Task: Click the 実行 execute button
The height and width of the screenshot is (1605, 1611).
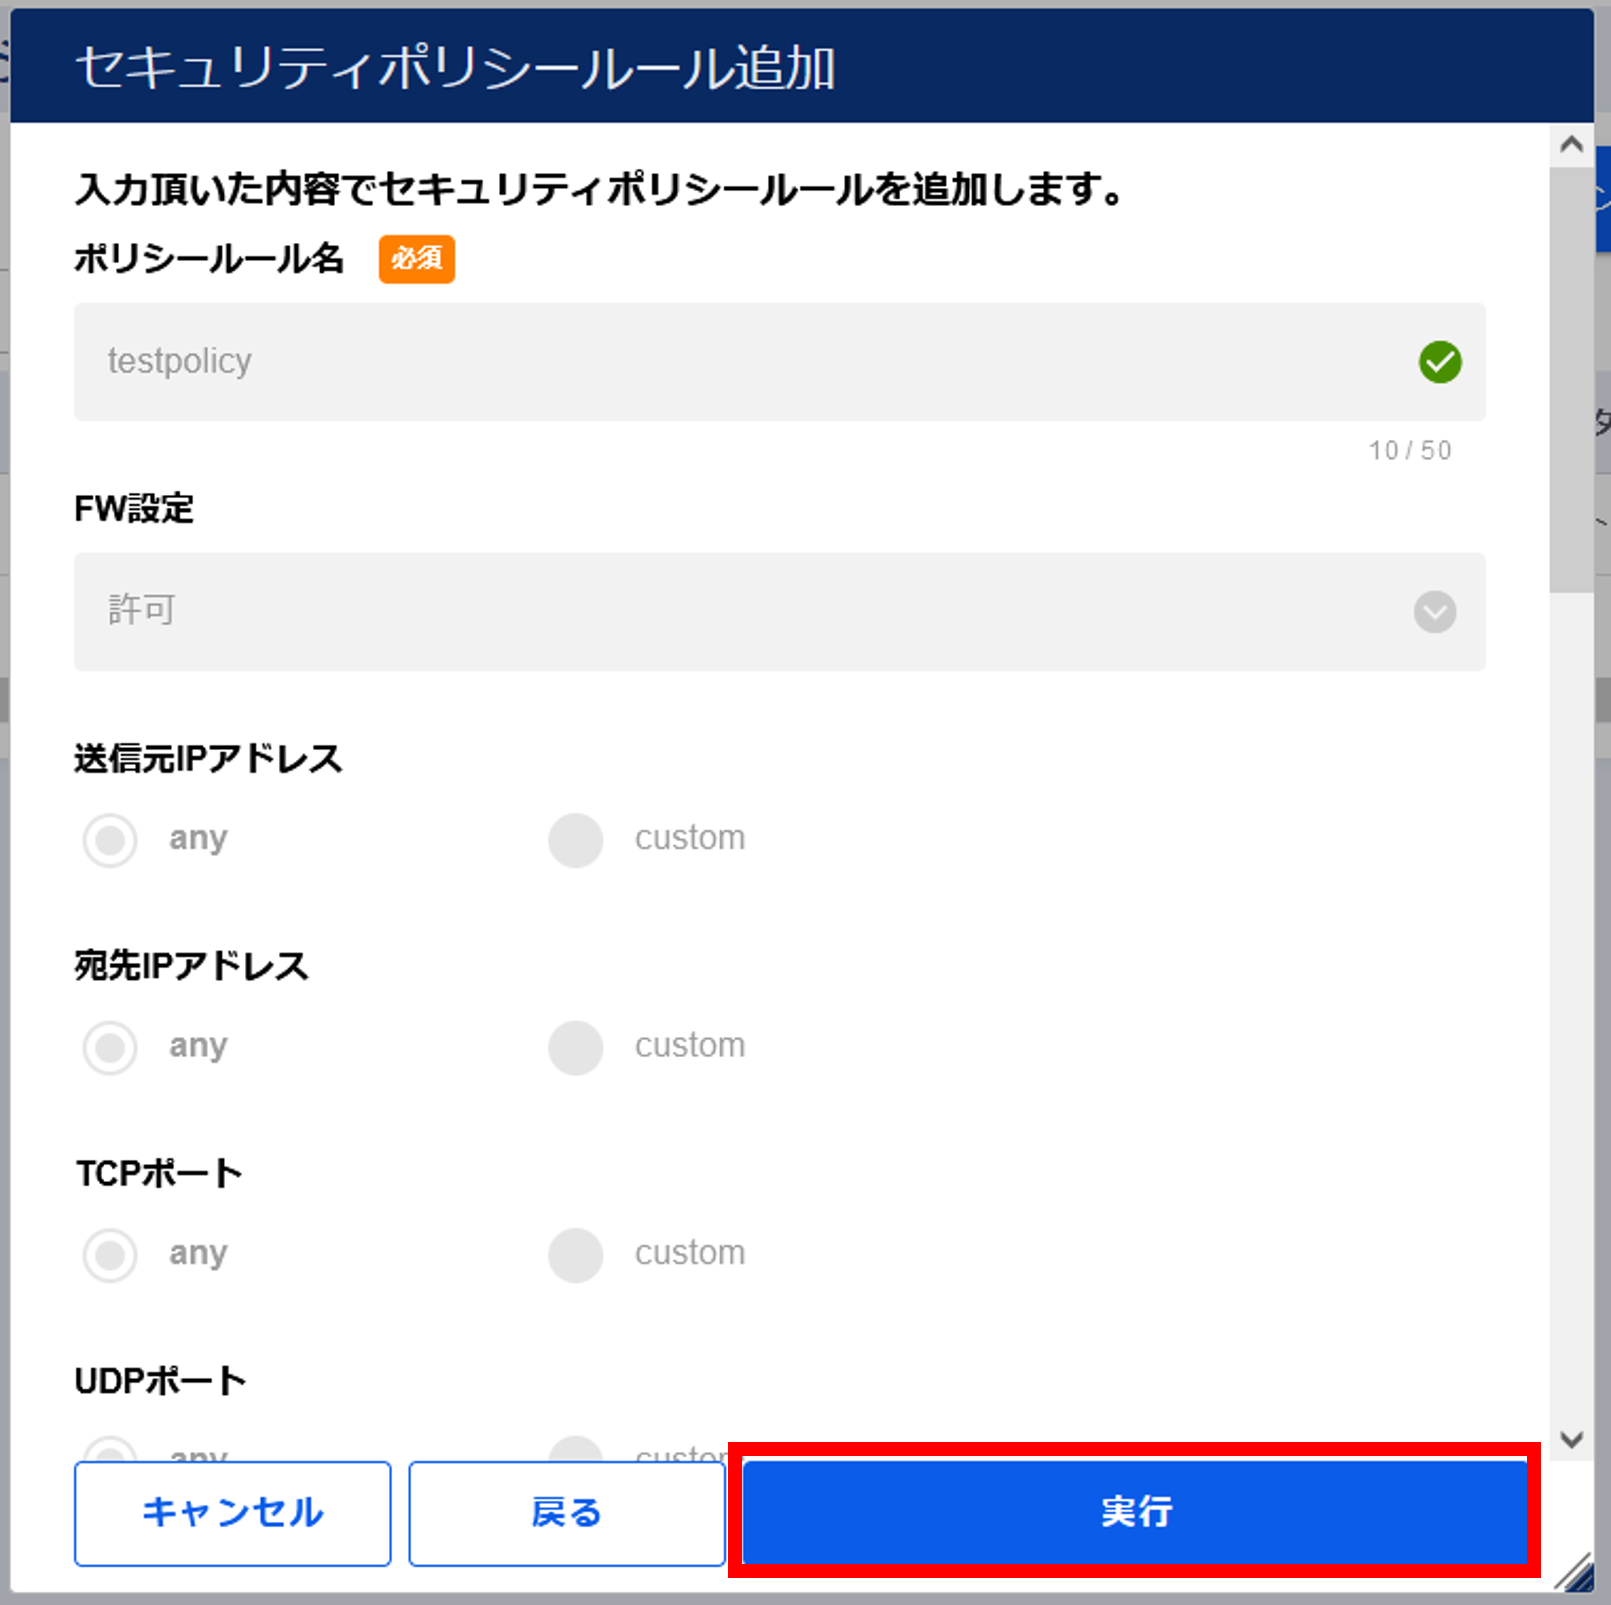Action: point(1135,1511)
